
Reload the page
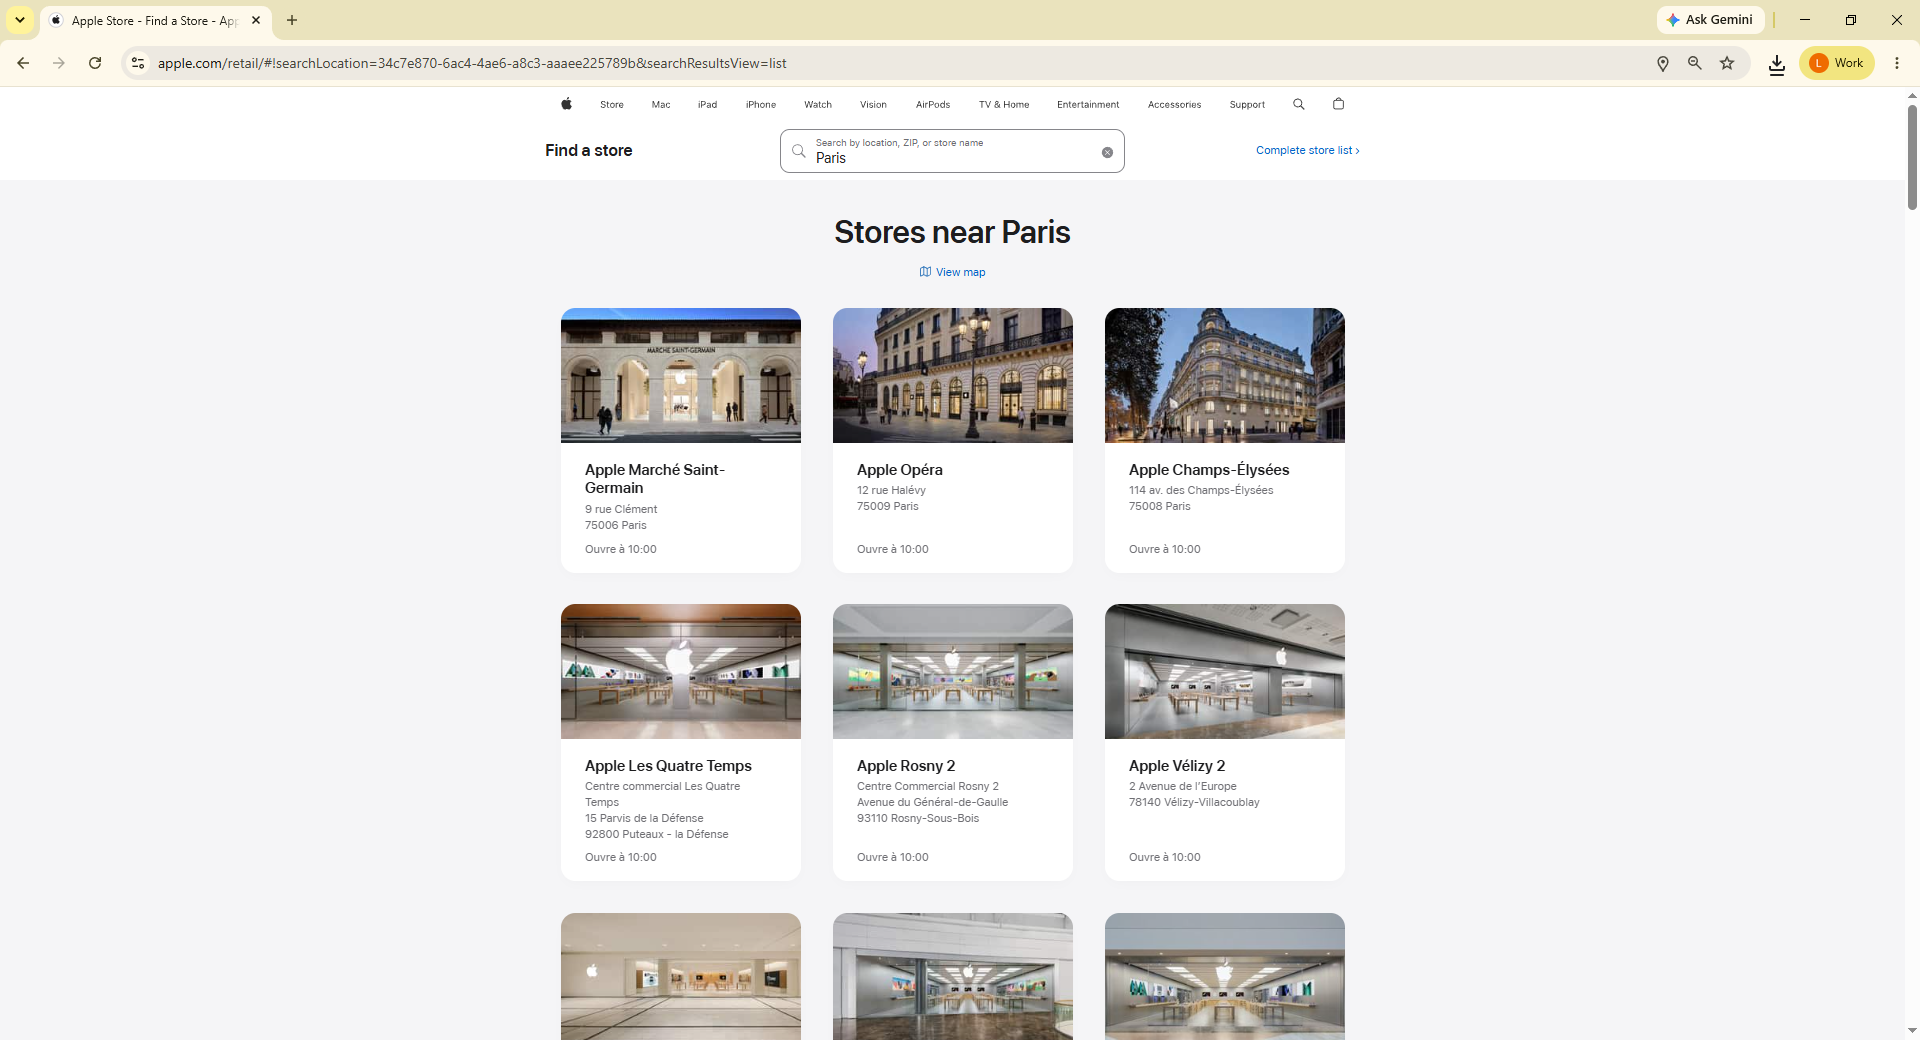pos(95,63)
